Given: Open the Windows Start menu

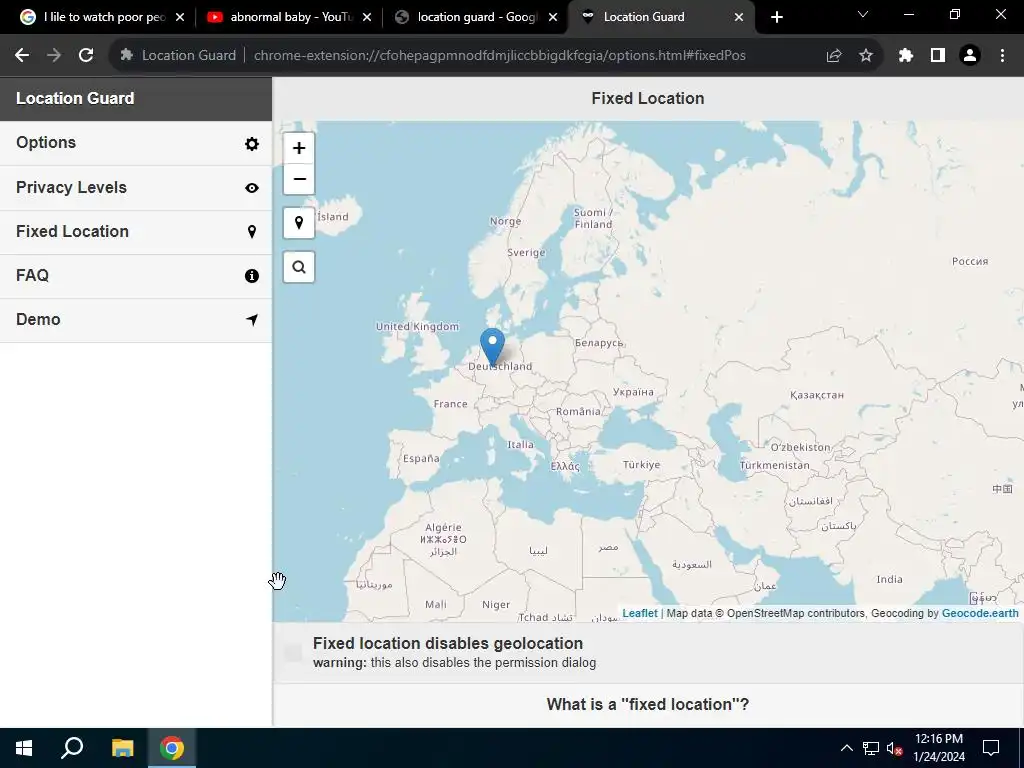Looking at the screenshot, I should [24, 748].
